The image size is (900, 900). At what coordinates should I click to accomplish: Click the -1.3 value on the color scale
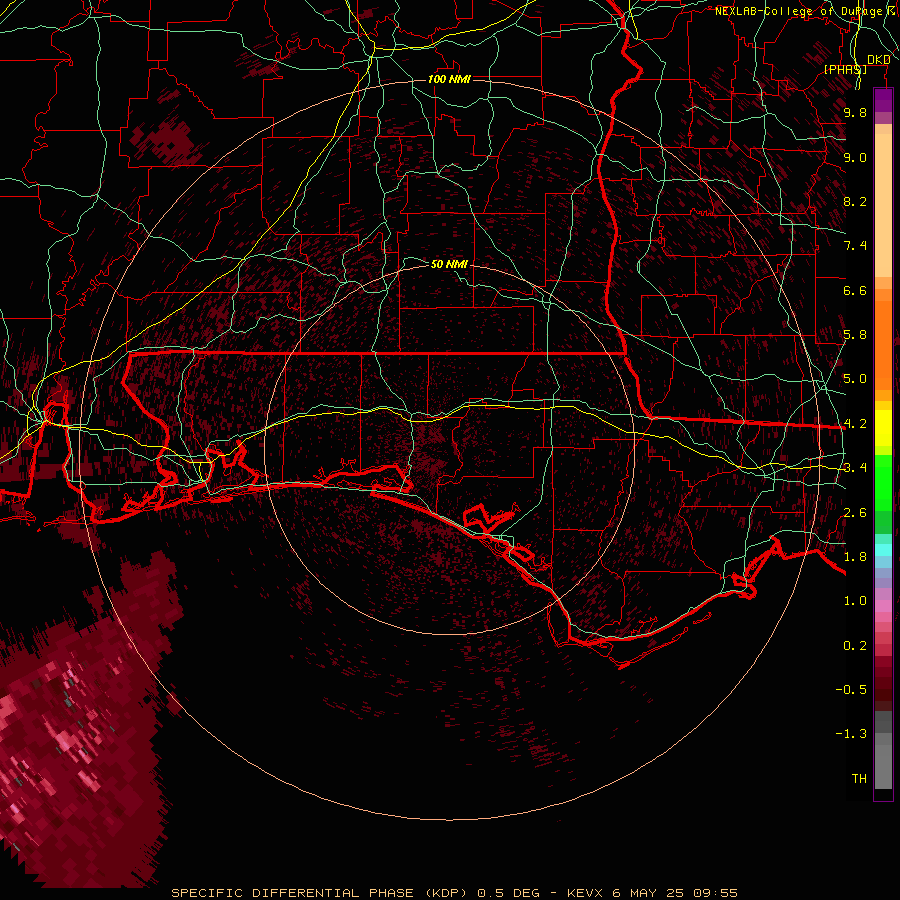pyautogui.click(x=851, y=734)
